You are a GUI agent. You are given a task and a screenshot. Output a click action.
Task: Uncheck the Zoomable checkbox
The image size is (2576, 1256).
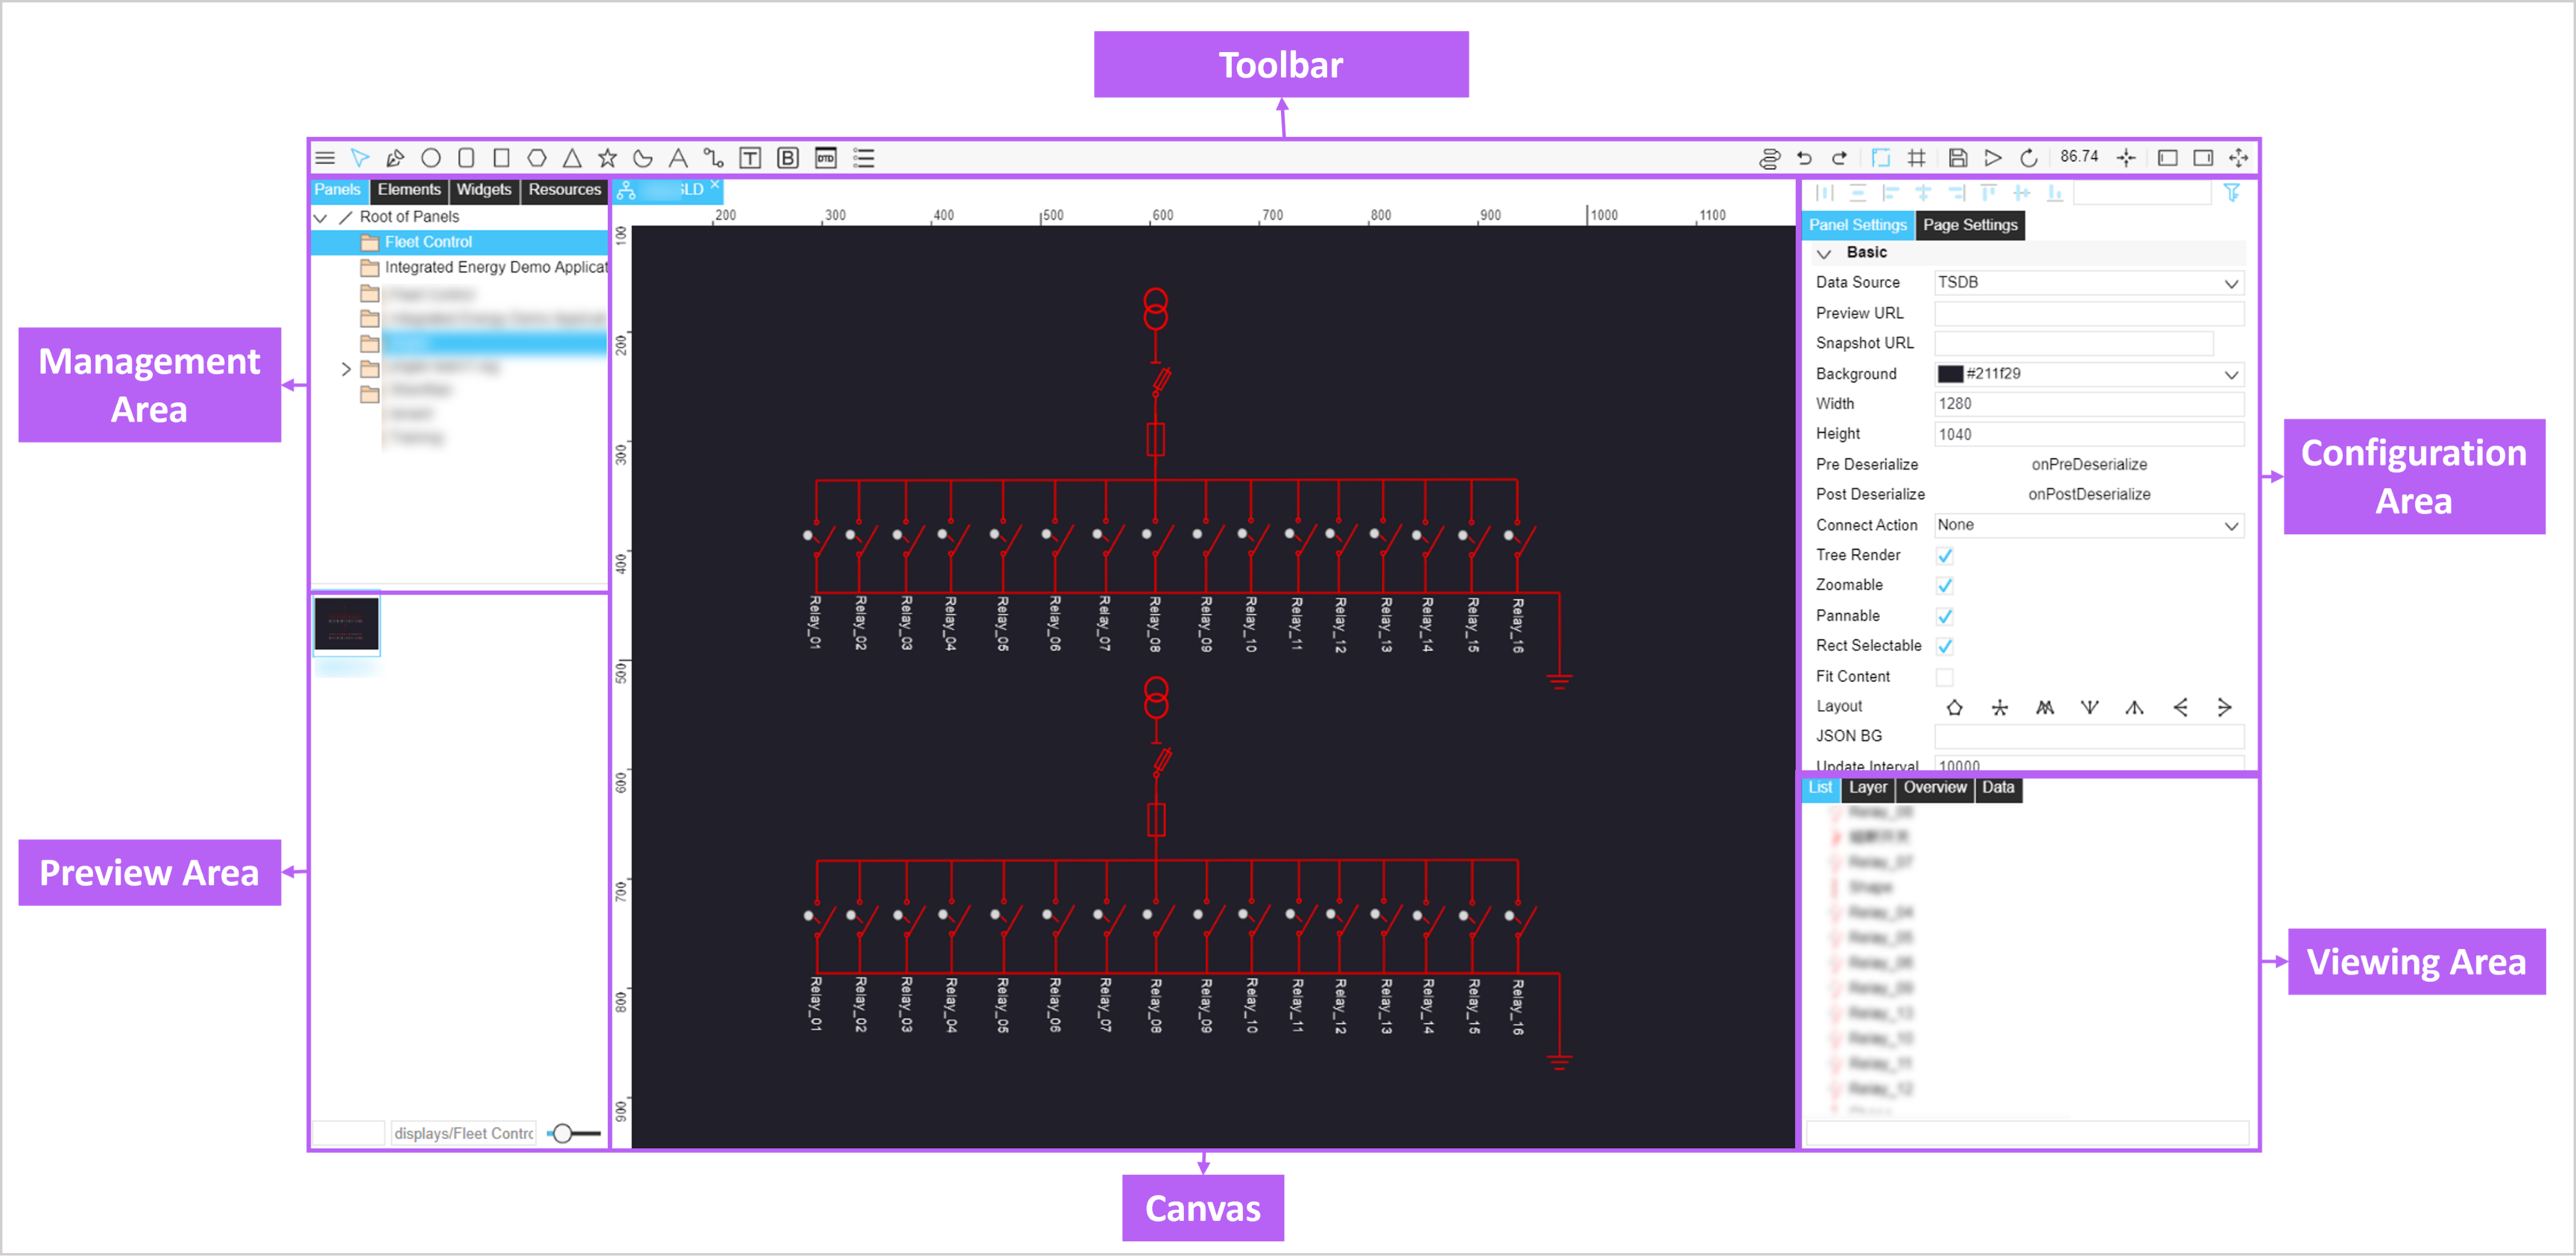tap(1944, 586)
